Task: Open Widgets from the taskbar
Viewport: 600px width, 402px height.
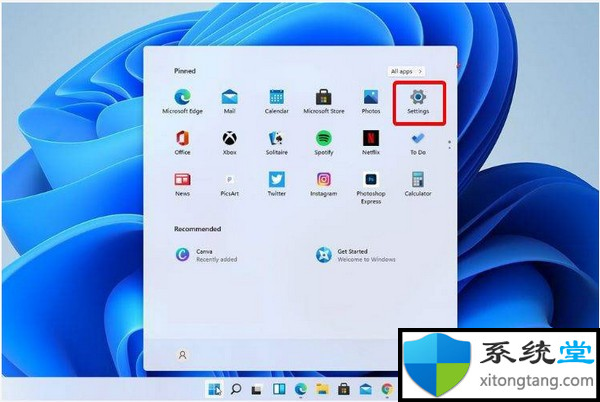Action: coord(279,389)
